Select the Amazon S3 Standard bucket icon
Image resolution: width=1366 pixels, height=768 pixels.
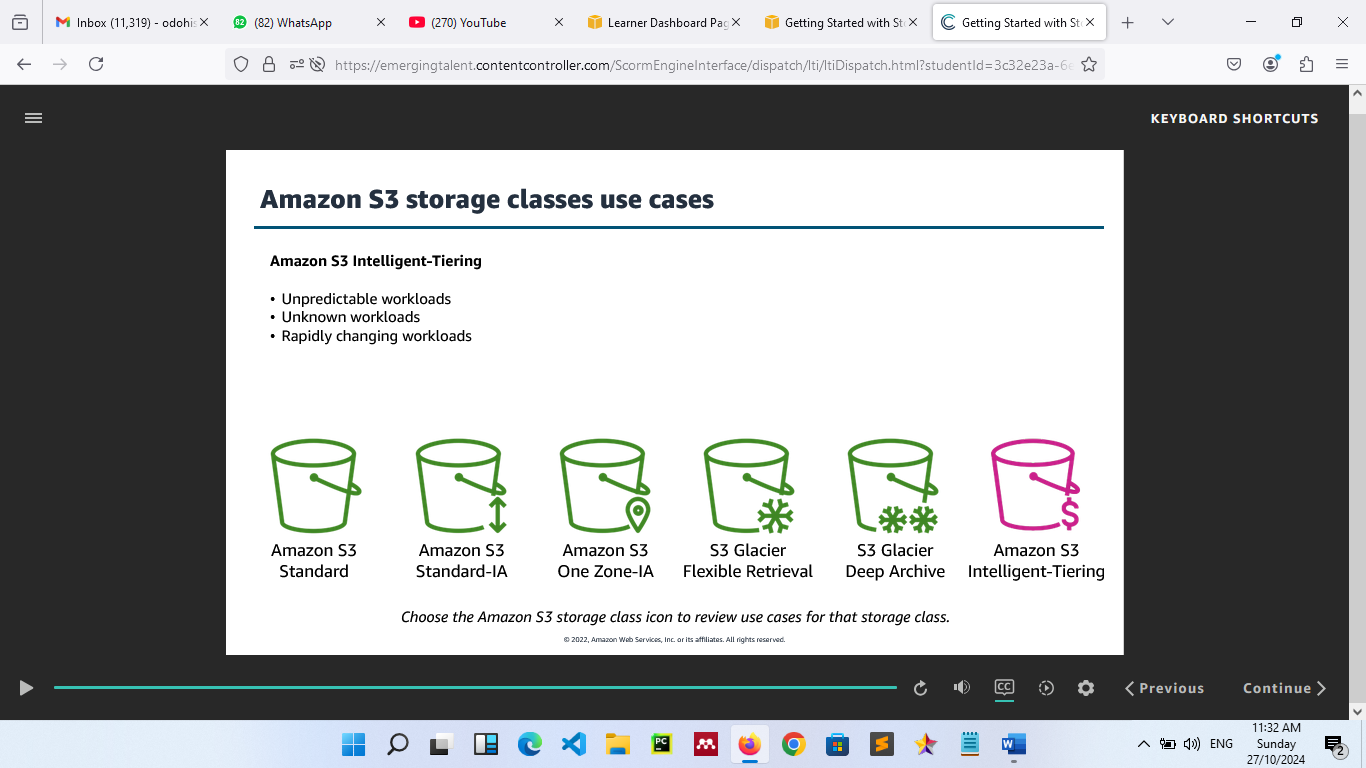tap(314, 486)
